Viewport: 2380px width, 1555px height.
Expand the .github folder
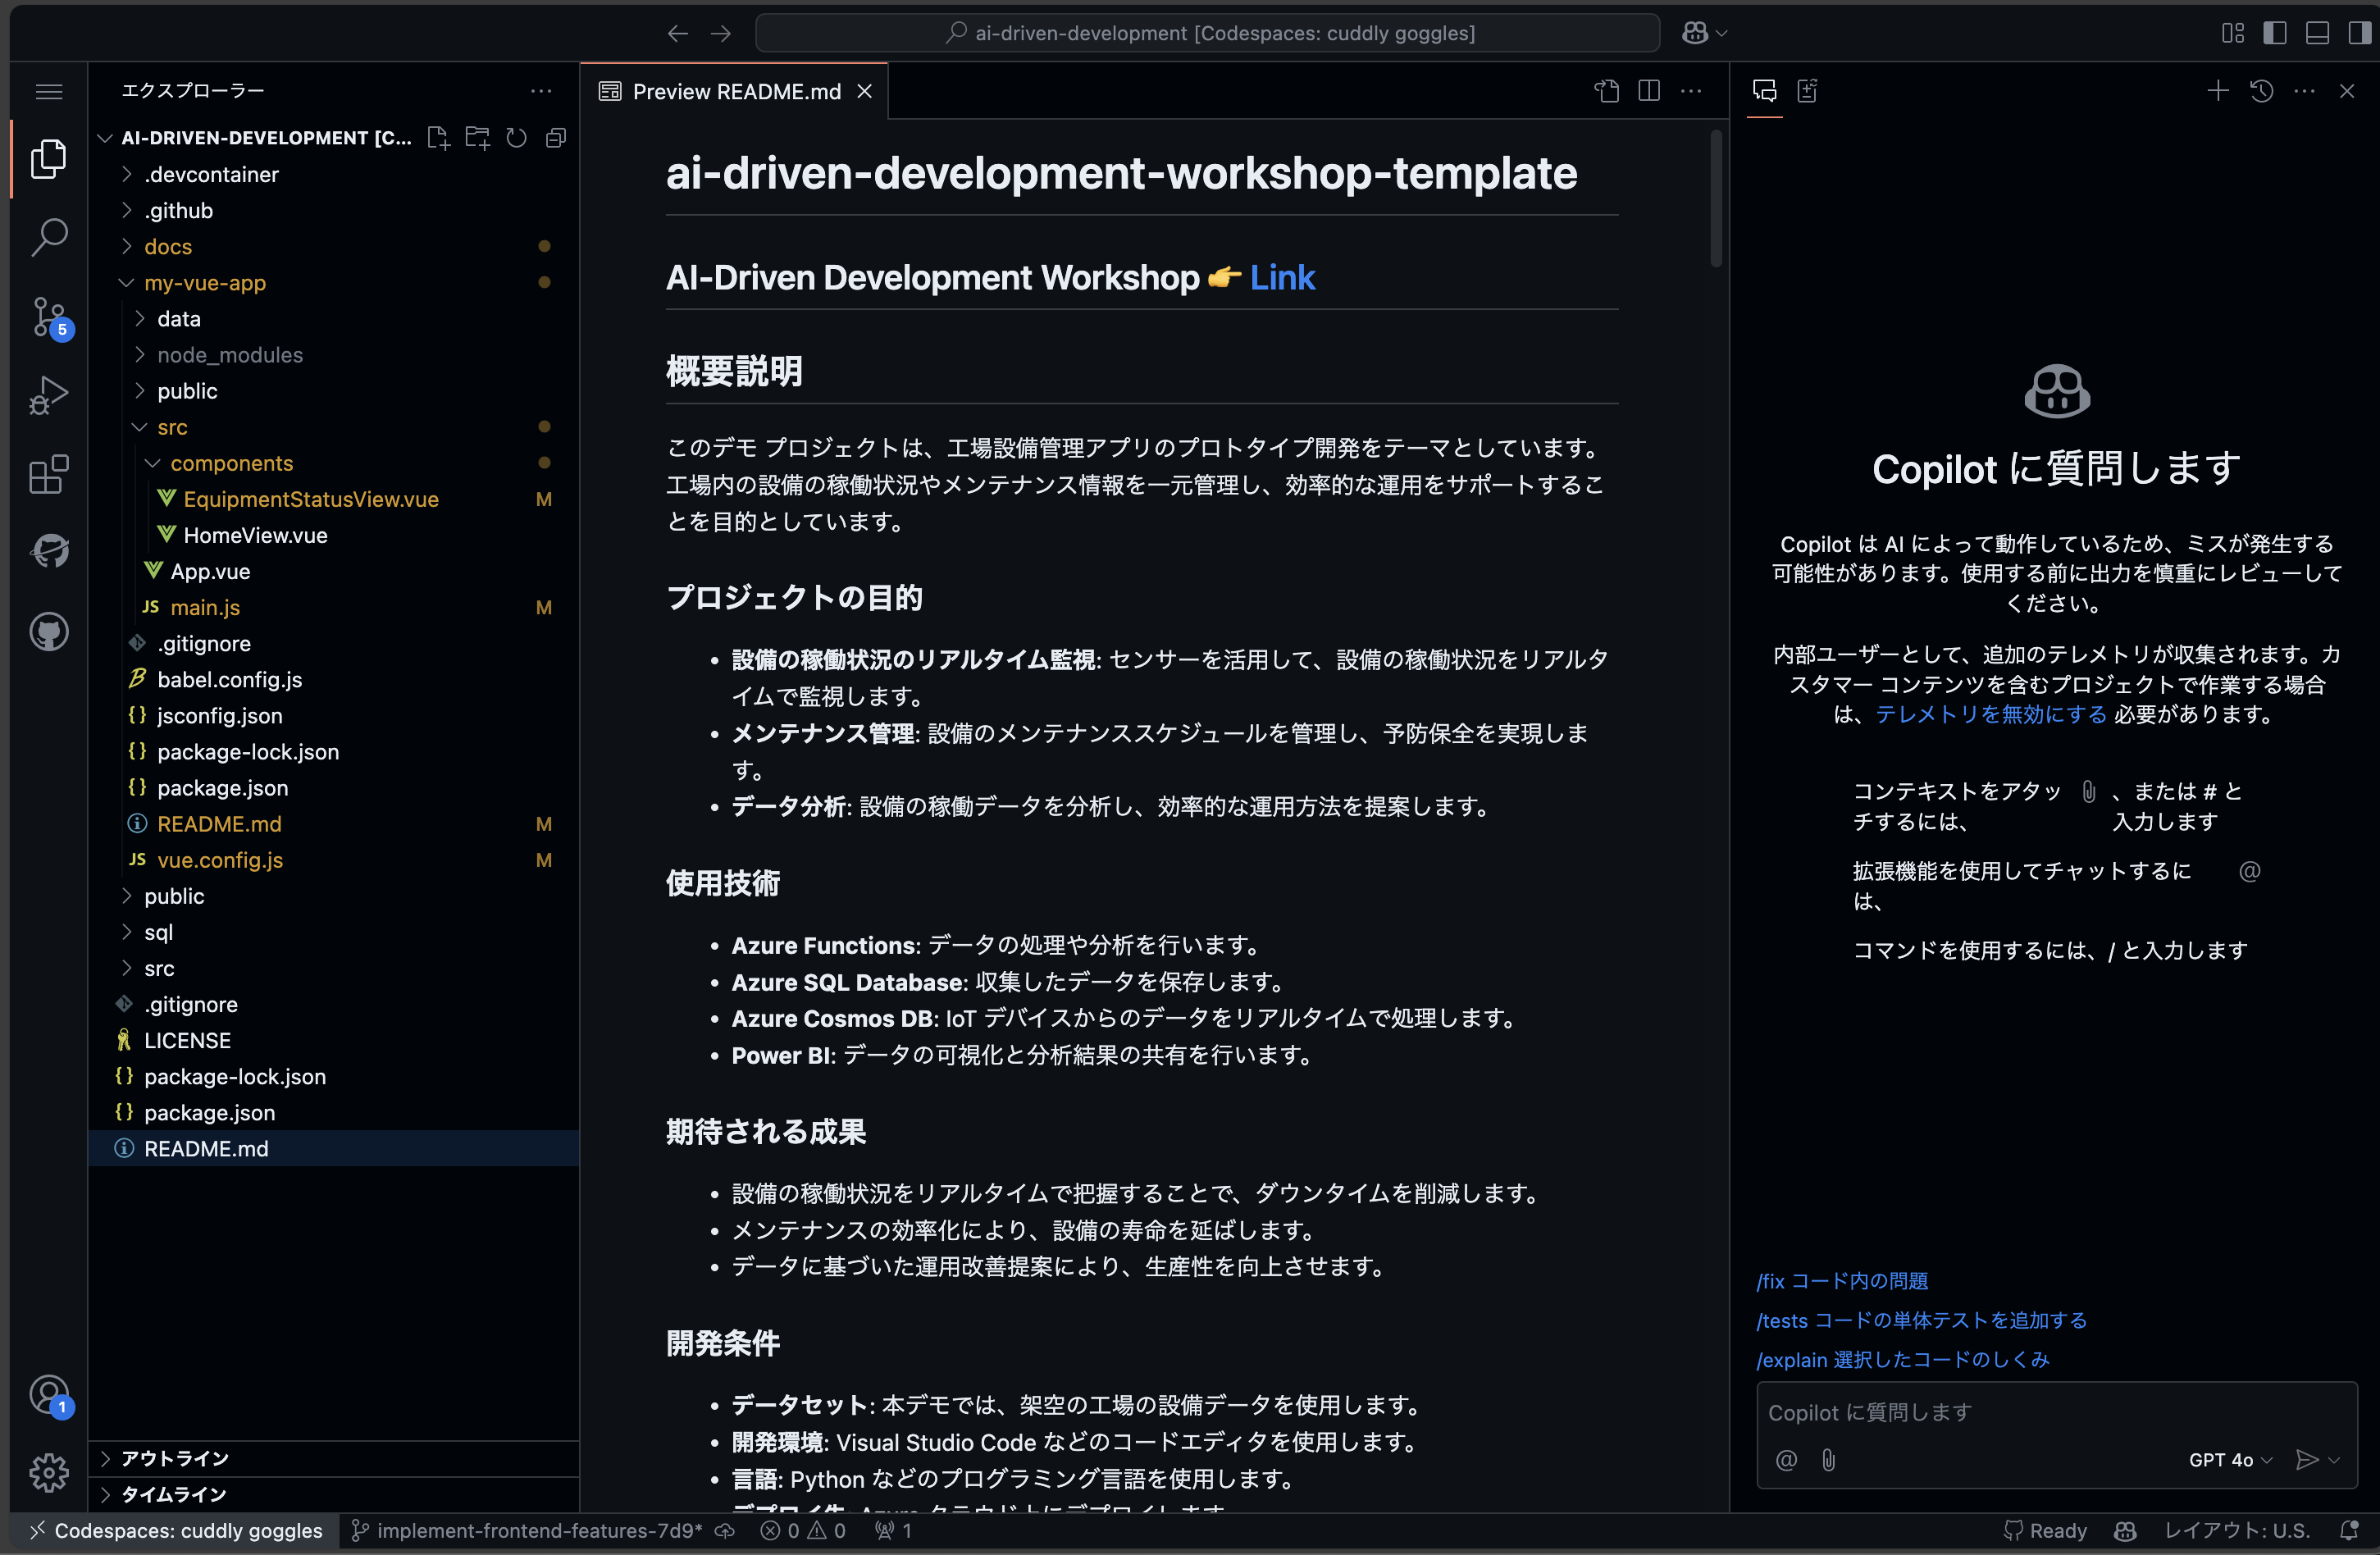pyautogui.click(x=334, y=210)
